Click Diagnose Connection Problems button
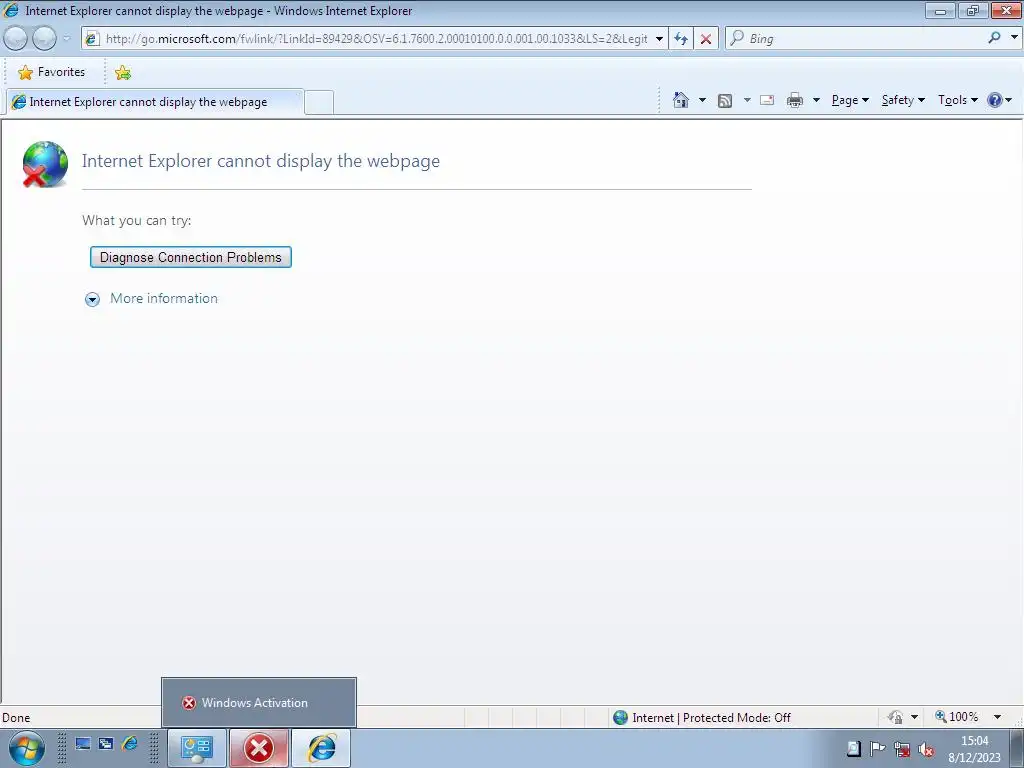 [x=191, y=257]
